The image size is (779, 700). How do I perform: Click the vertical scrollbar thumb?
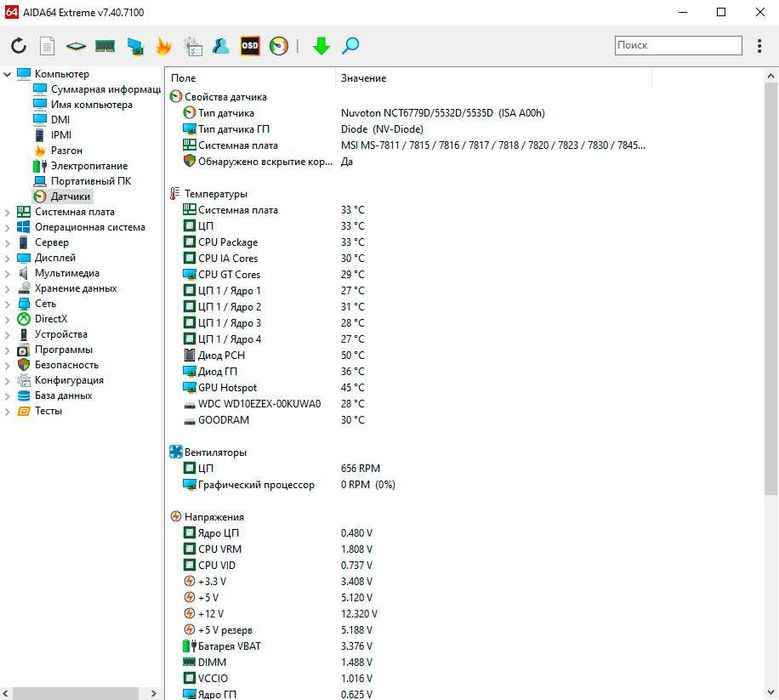[771, 288]
